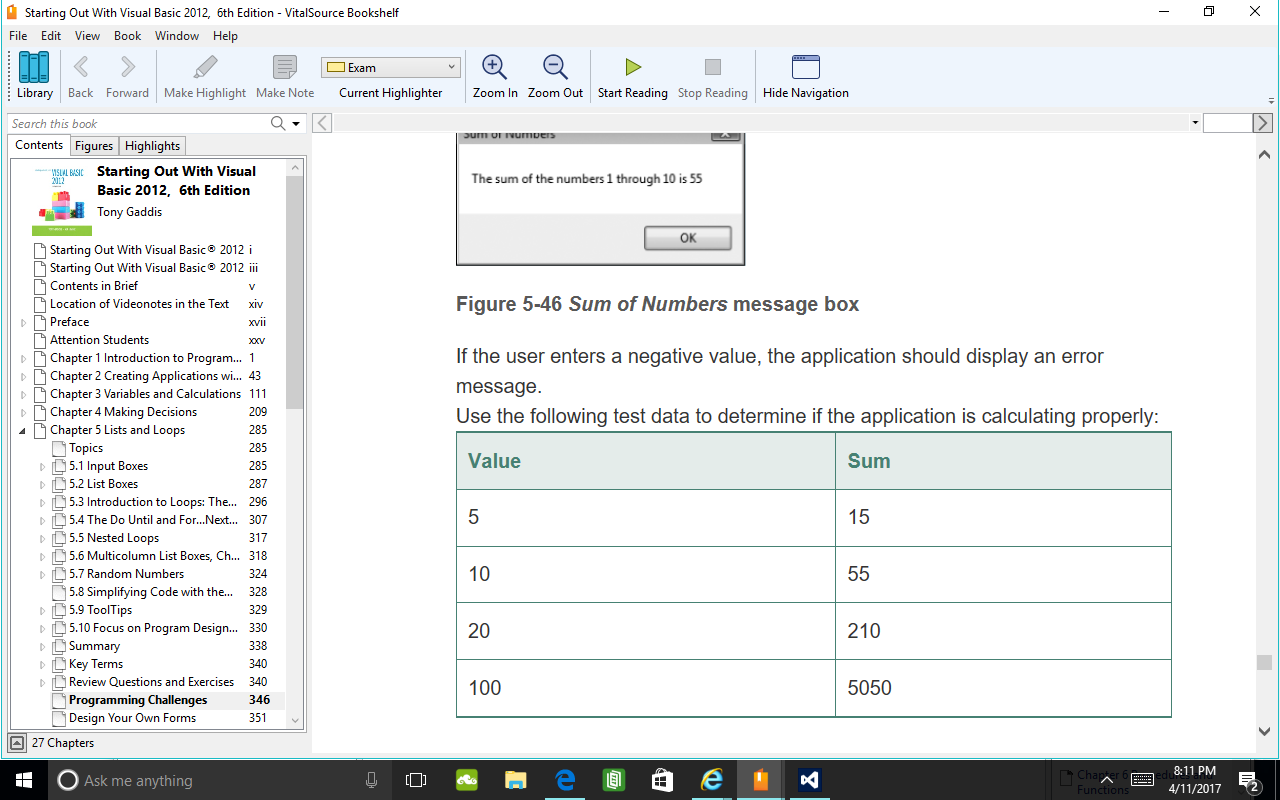Expand Chapter 4 Making Decisions
This screenshot has width=1280, height=800.
click(24, 412)
